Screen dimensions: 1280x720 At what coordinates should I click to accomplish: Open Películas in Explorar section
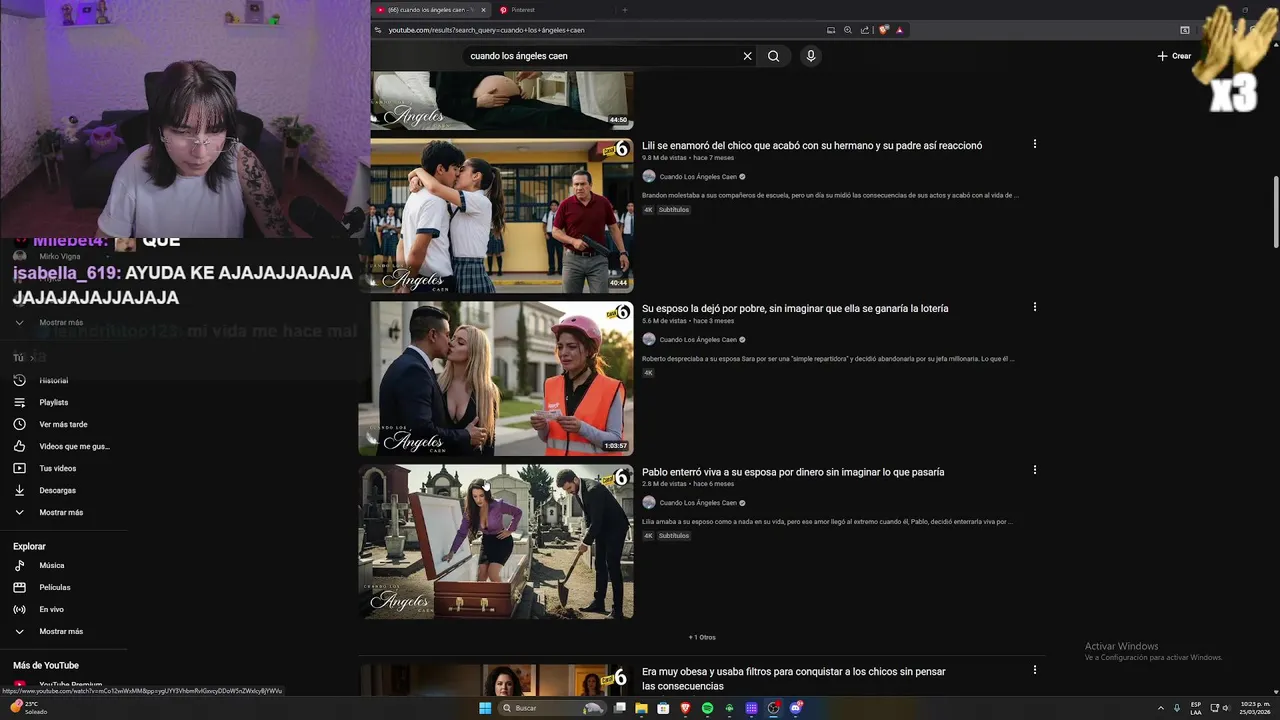point(54,588)
